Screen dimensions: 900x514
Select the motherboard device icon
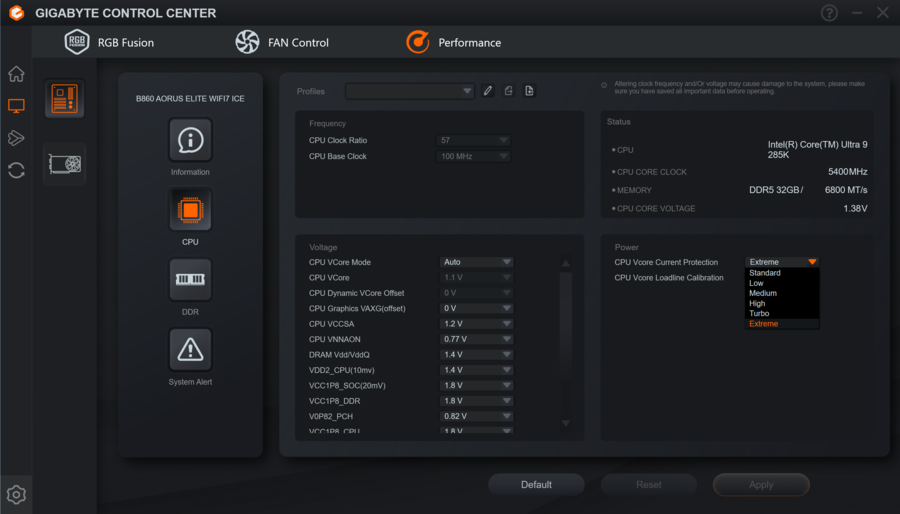click(x=64, y=99)
